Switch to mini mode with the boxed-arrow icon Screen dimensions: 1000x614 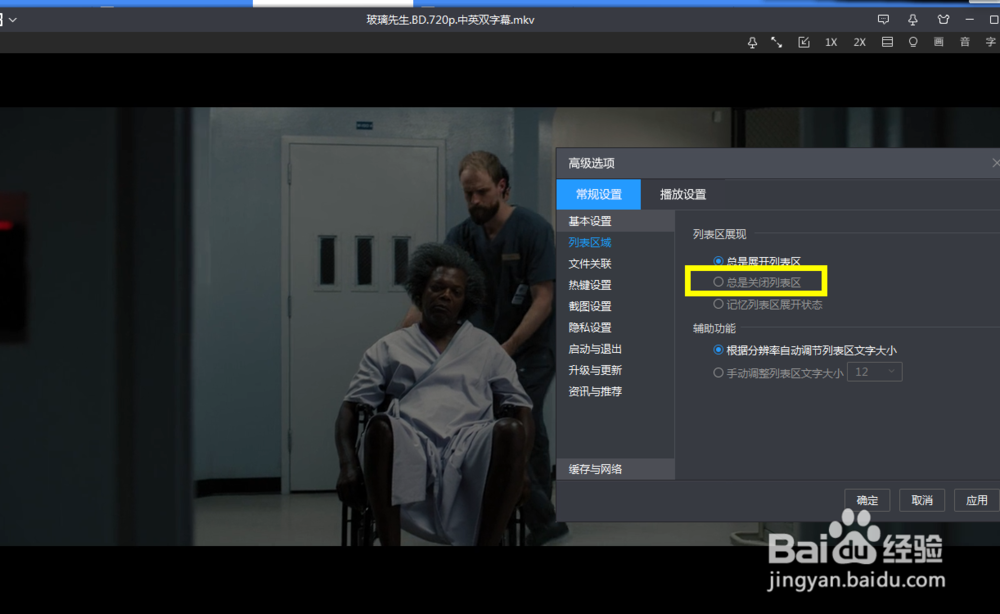point(804,42)
